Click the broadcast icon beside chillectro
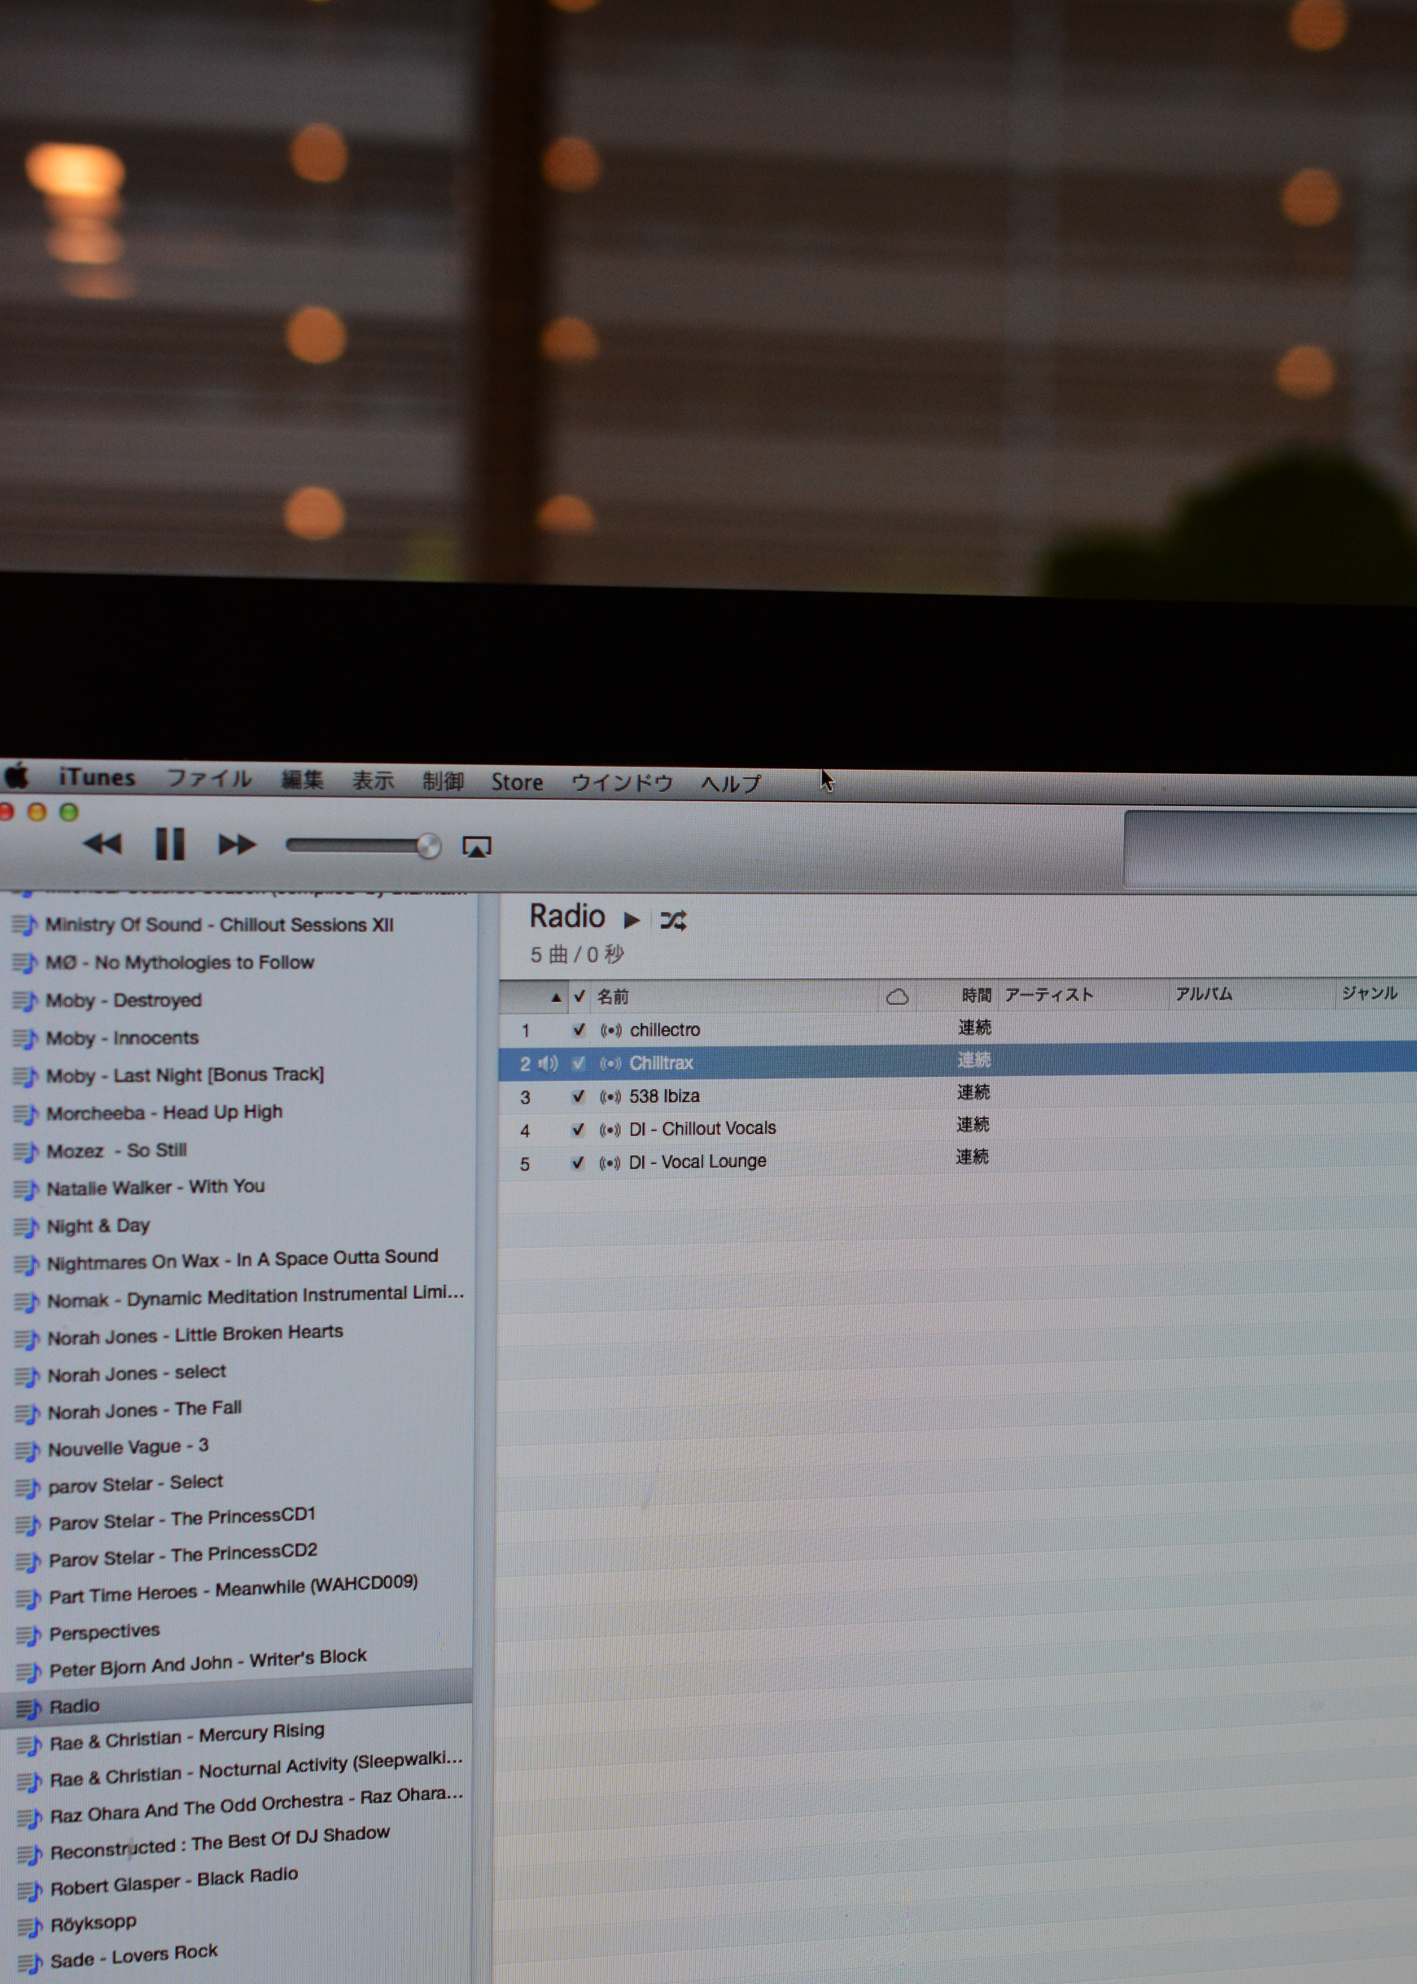Image resolution: width=1417 pixels, height=1984 pixels. pos(611,1030)
